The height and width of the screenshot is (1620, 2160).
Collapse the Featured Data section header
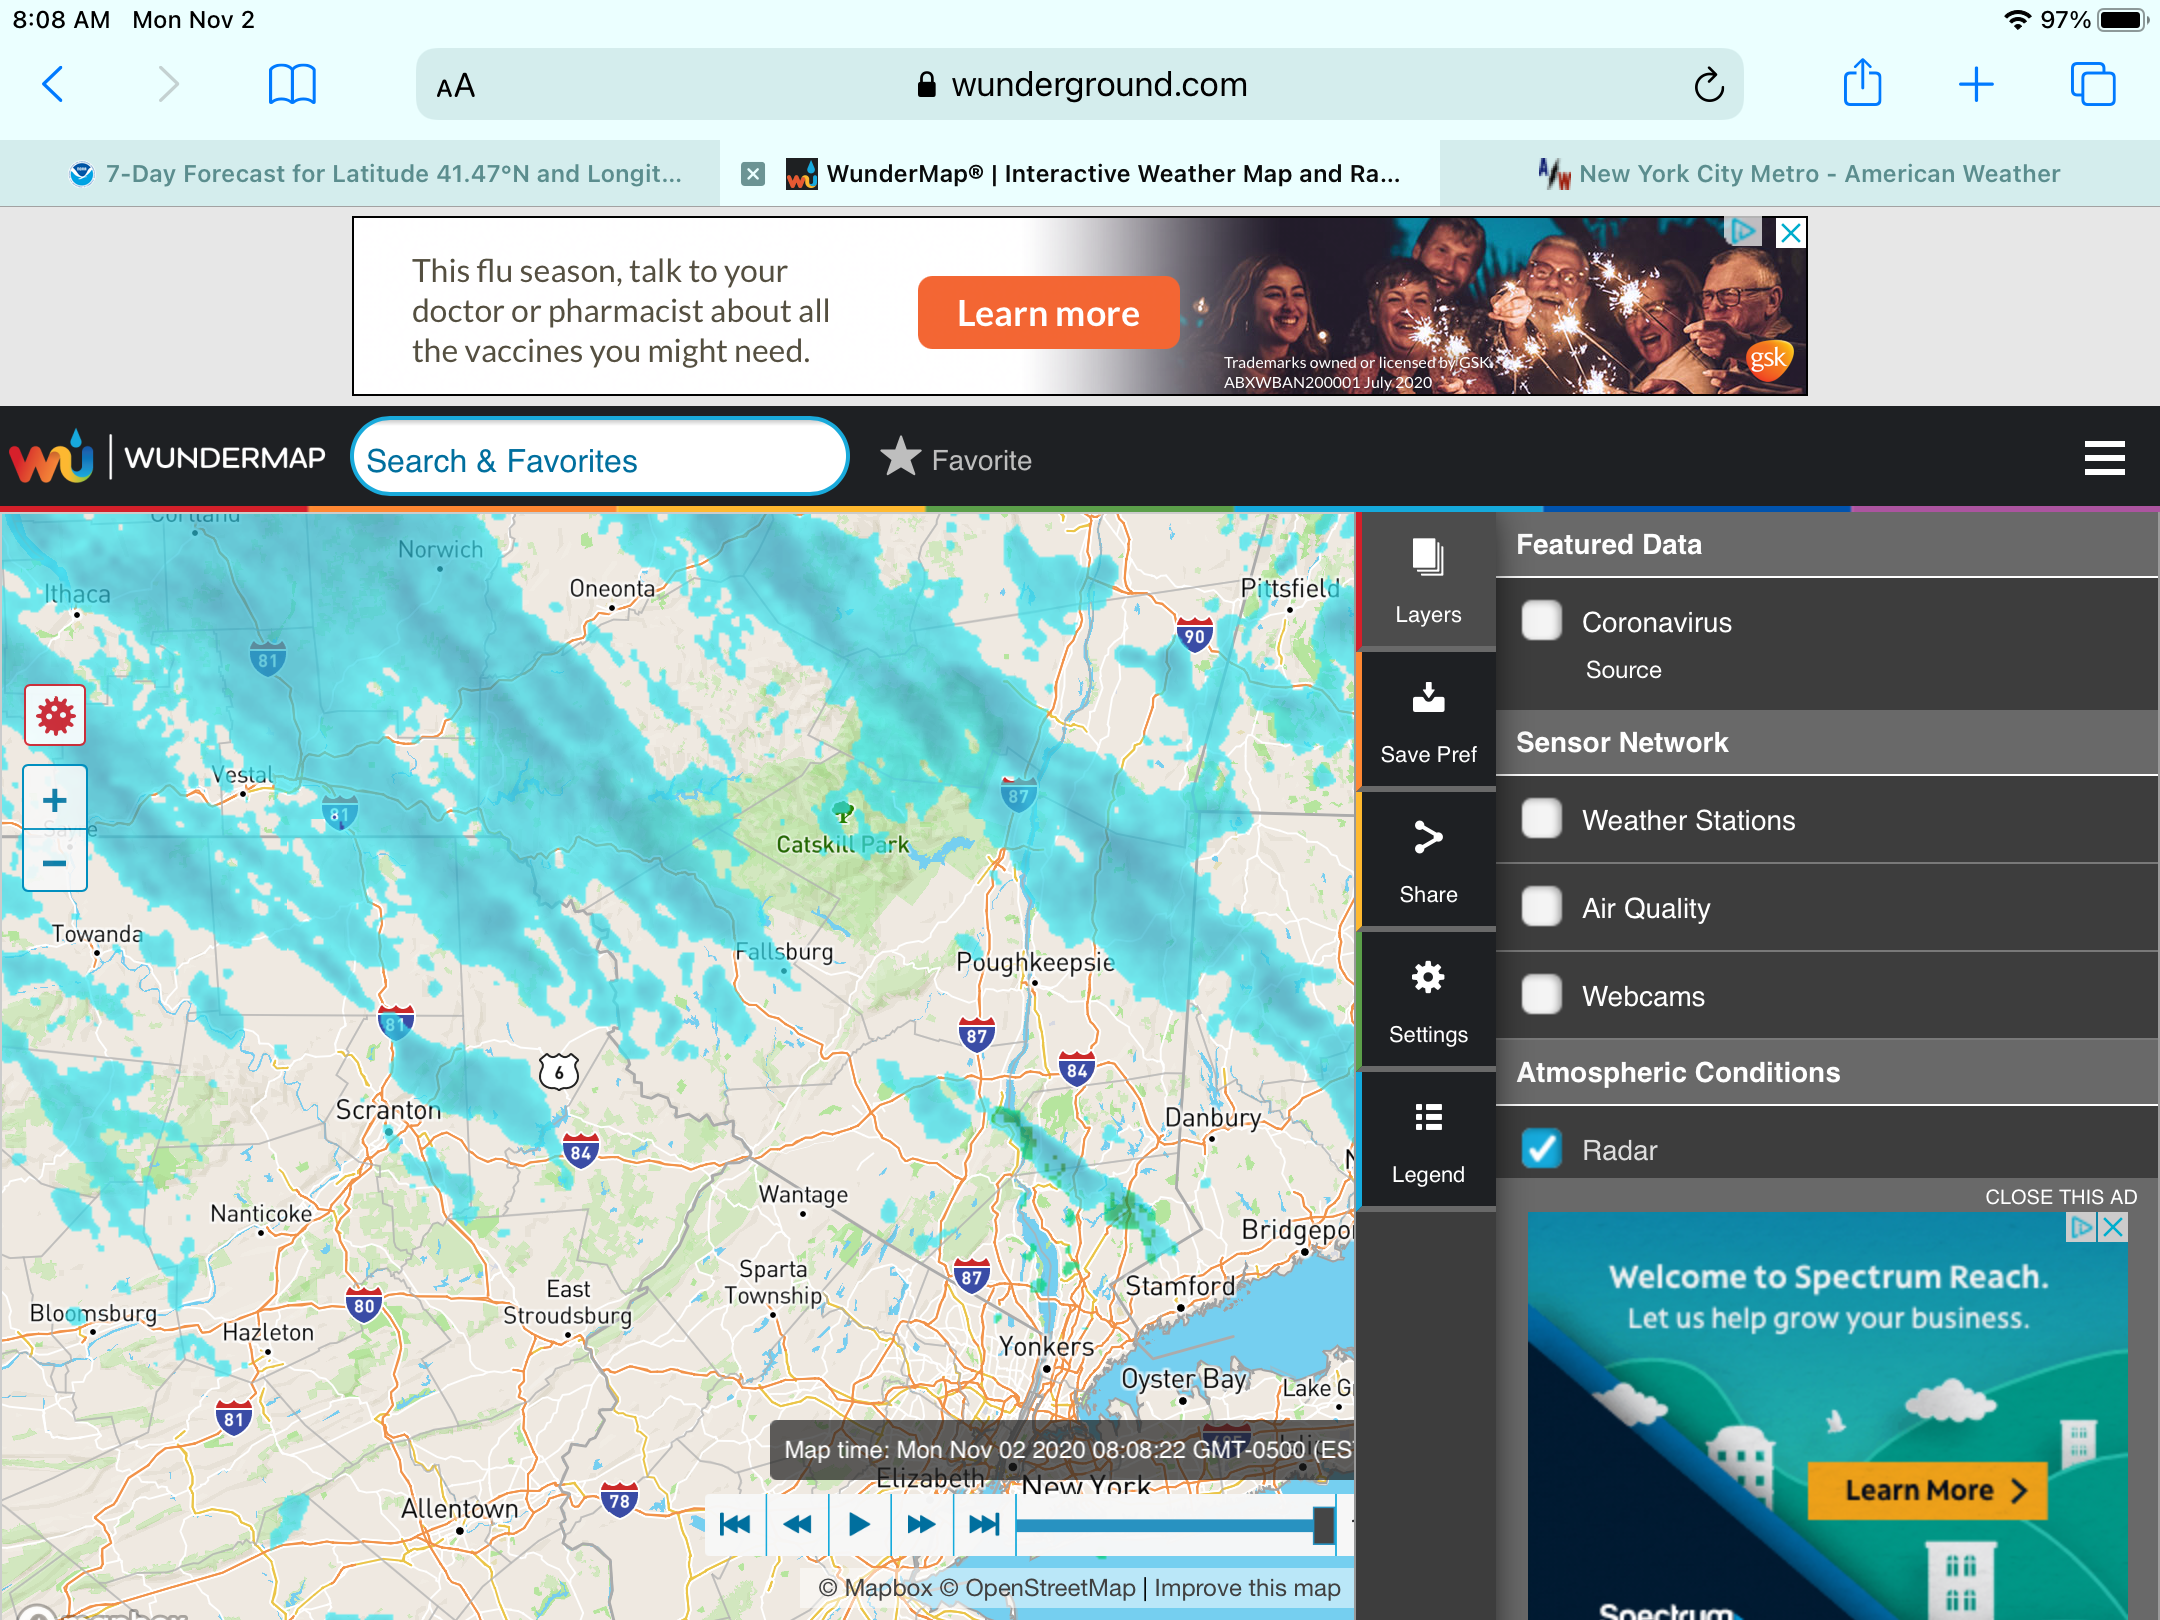[x=1826, y=545]
